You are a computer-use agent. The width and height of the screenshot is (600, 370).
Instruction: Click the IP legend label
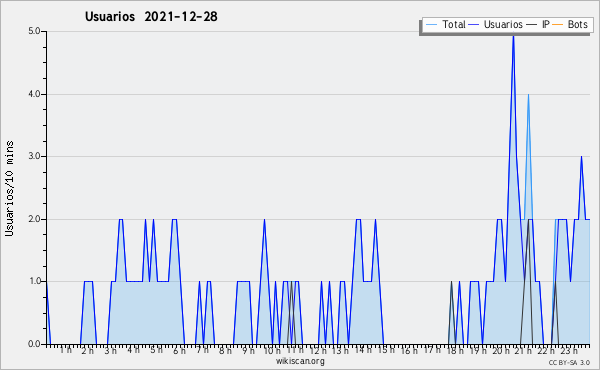point(546,24)
